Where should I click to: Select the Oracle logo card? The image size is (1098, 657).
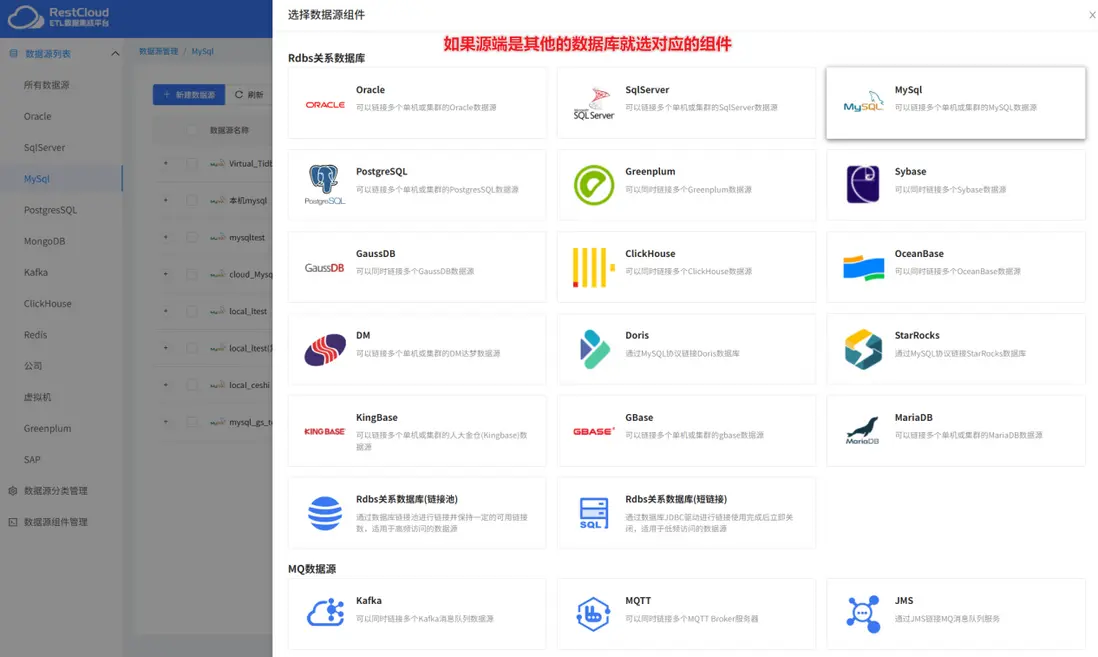tap(325, 104)
